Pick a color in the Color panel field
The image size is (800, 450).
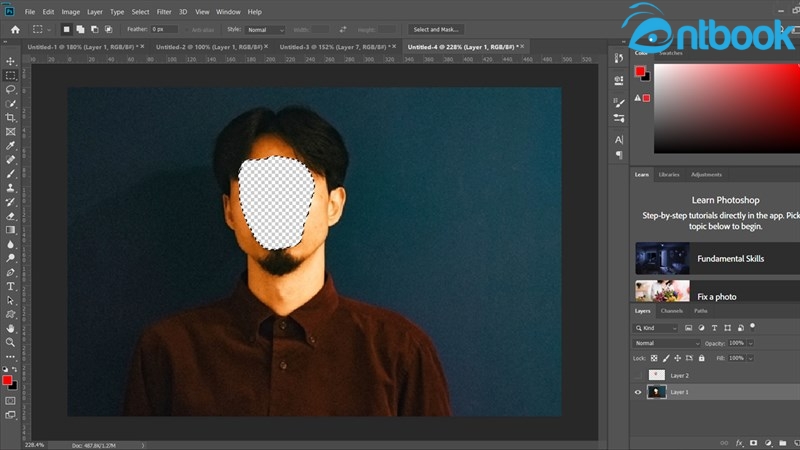(727, 108)
